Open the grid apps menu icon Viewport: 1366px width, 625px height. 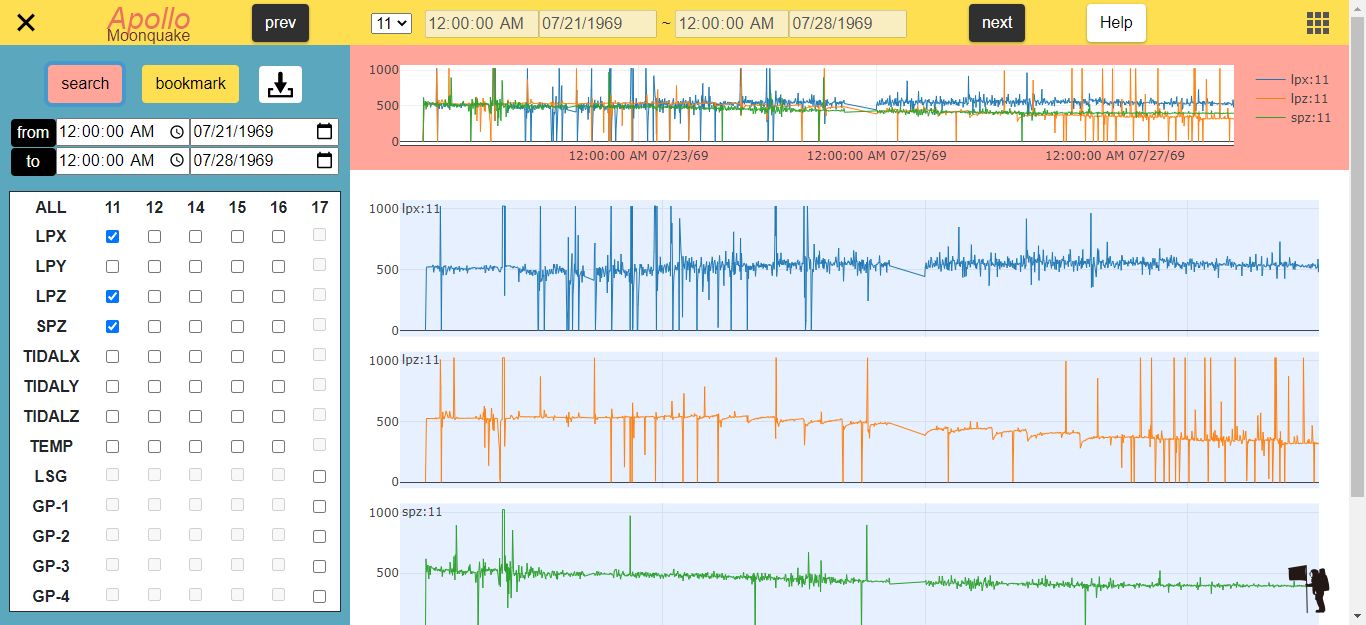[x=1318, y=23]
